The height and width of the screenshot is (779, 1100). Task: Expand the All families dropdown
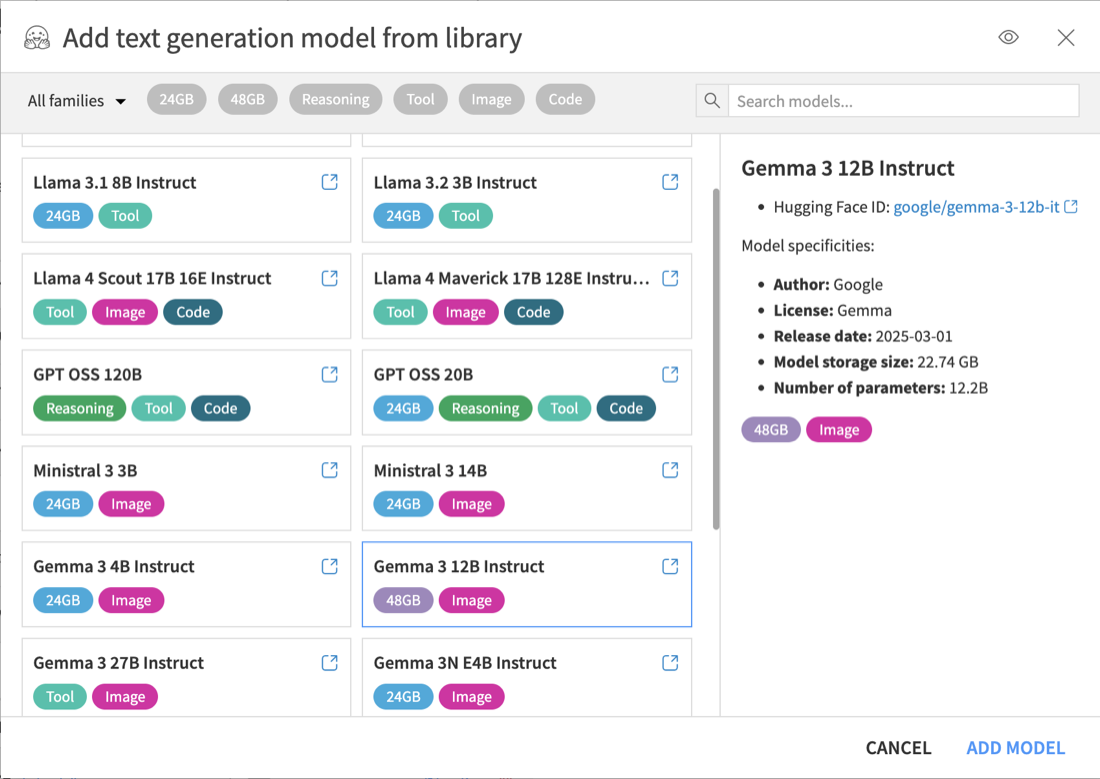tap(77, 101)
